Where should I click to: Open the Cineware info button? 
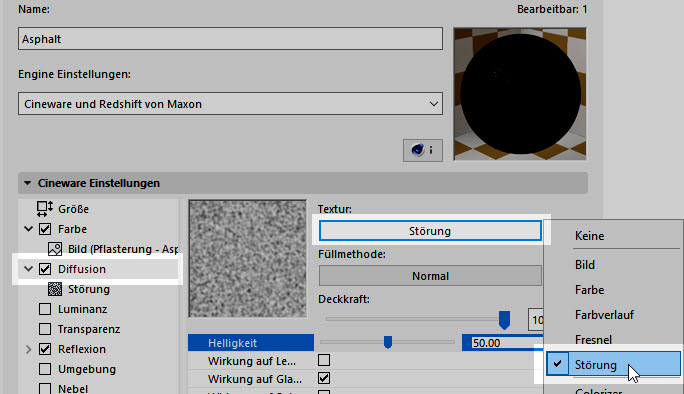[423, 151]
